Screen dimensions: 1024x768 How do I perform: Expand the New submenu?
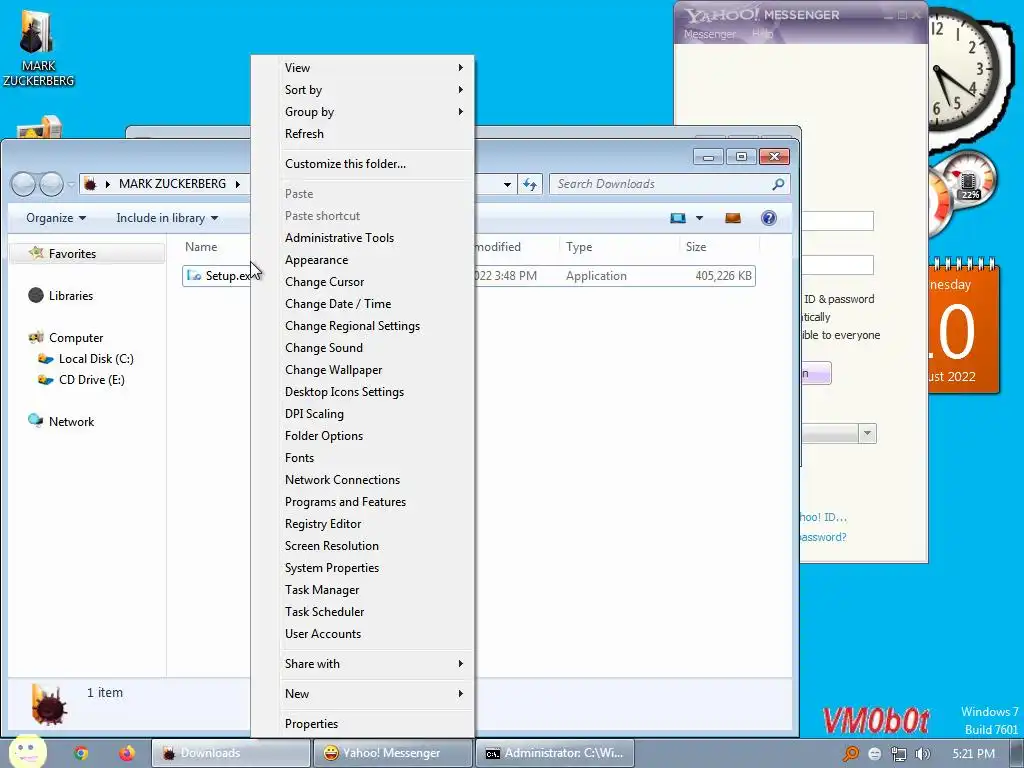coord(362,694)
